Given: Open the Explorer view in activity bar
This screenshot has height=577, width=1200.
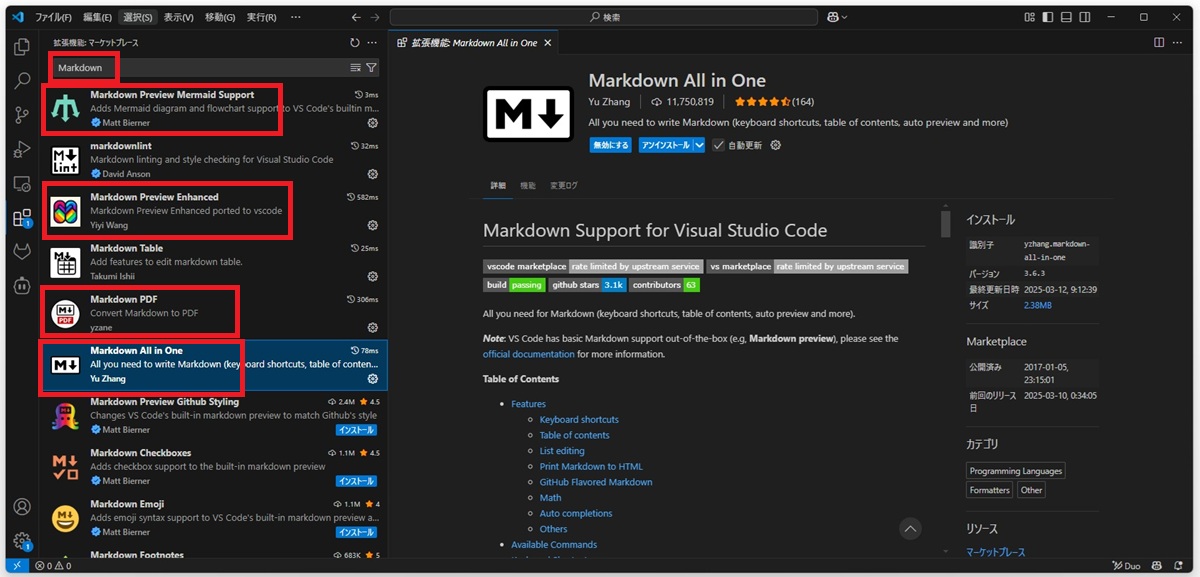Looking at the screenshot, I should click(21, 47).
